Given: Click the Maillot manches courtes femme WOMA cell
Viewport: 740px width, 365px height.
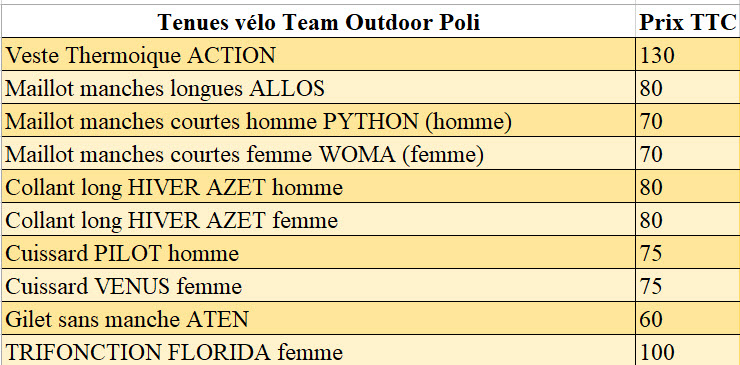Looking at the screenshot, I should point(319,153).
